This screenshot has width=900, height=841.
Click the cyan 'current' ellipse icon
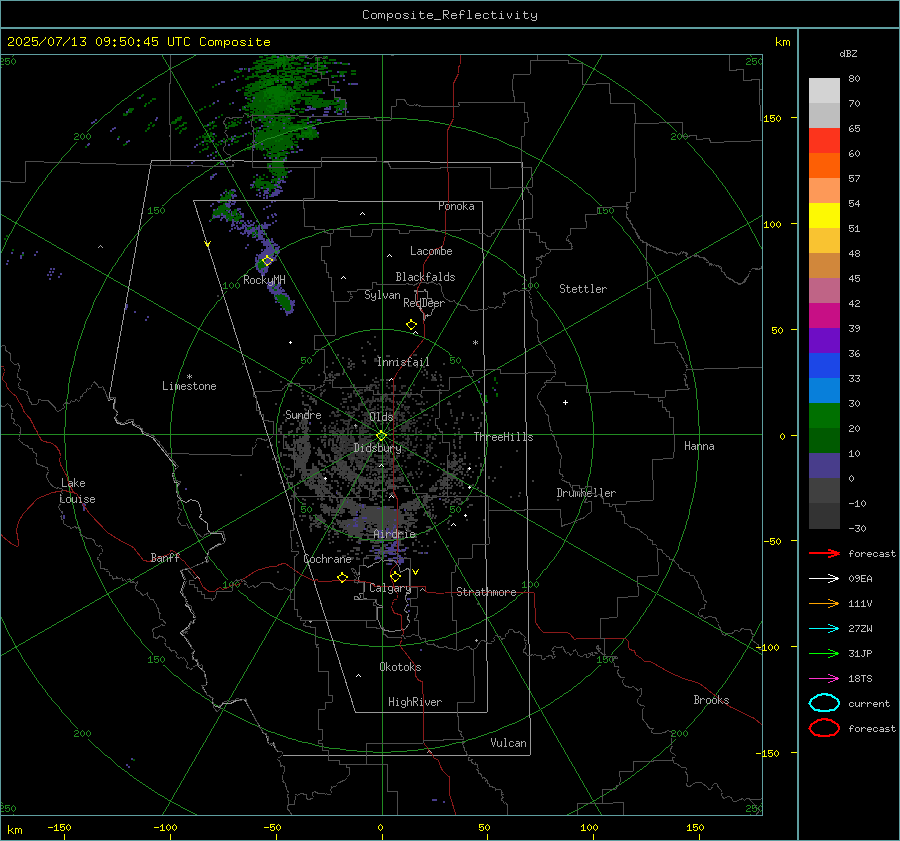(824, 703)
